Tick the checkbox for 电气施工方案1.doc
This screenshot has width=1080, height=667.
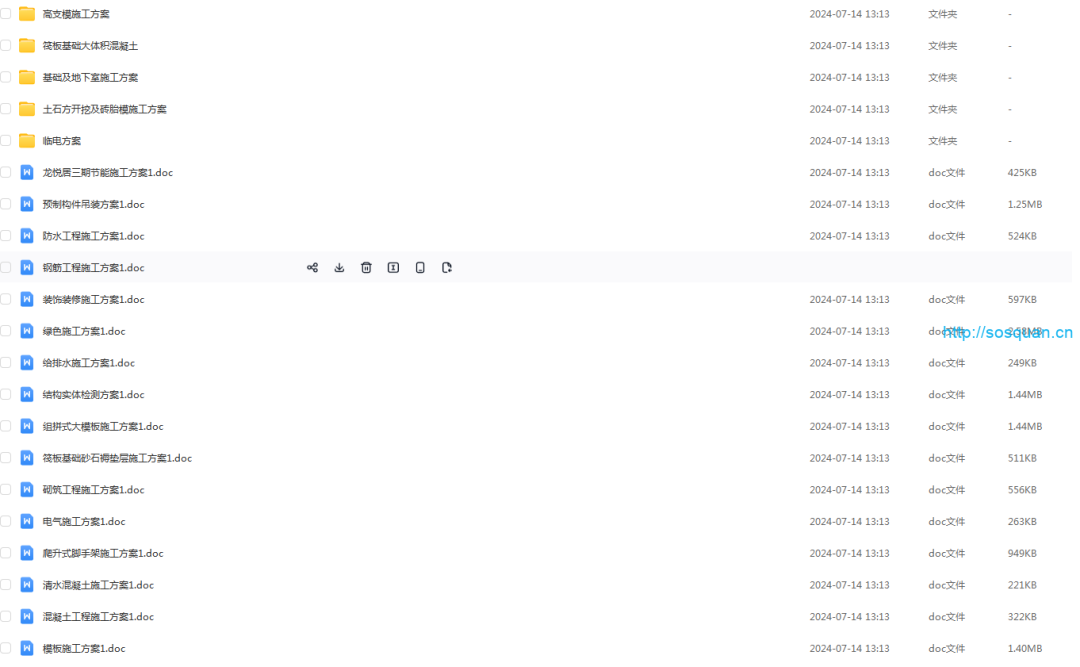[6, 521]
